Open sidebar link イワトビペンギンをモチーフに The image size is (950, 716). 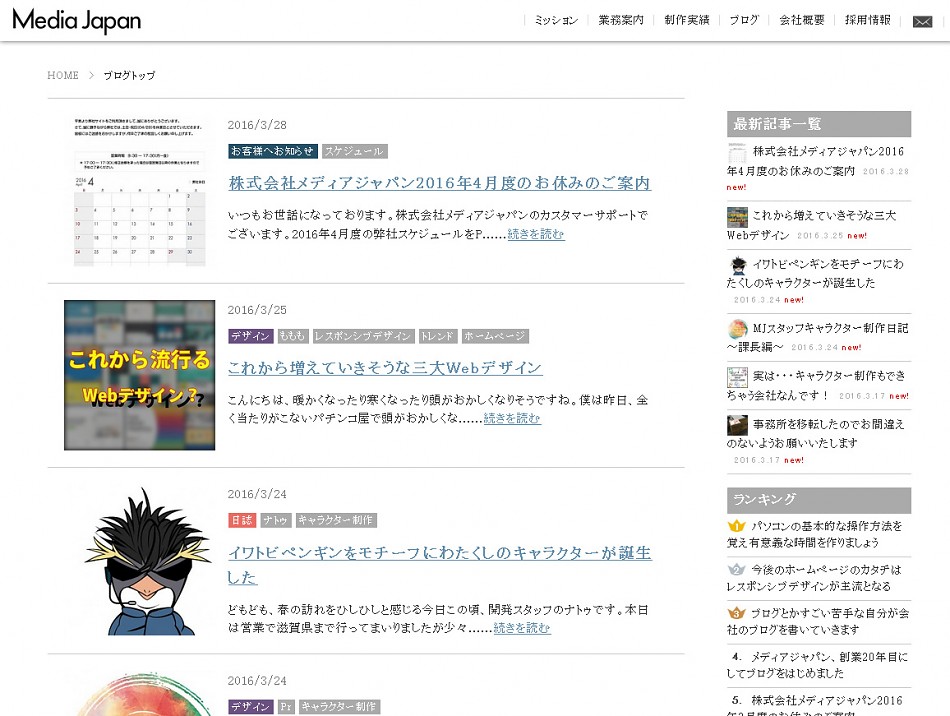pyautogui.click(x=815, y=273)
